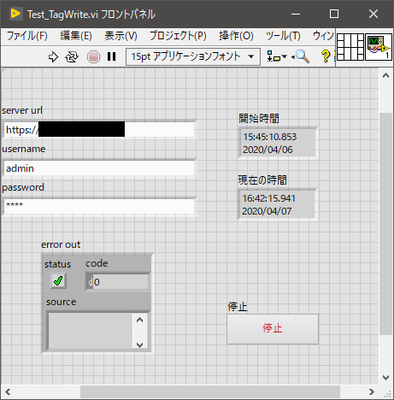The width and height of the screenshot is (394, 400).
Task: Click the code radix indicator
Action: (x=90, y=282)
